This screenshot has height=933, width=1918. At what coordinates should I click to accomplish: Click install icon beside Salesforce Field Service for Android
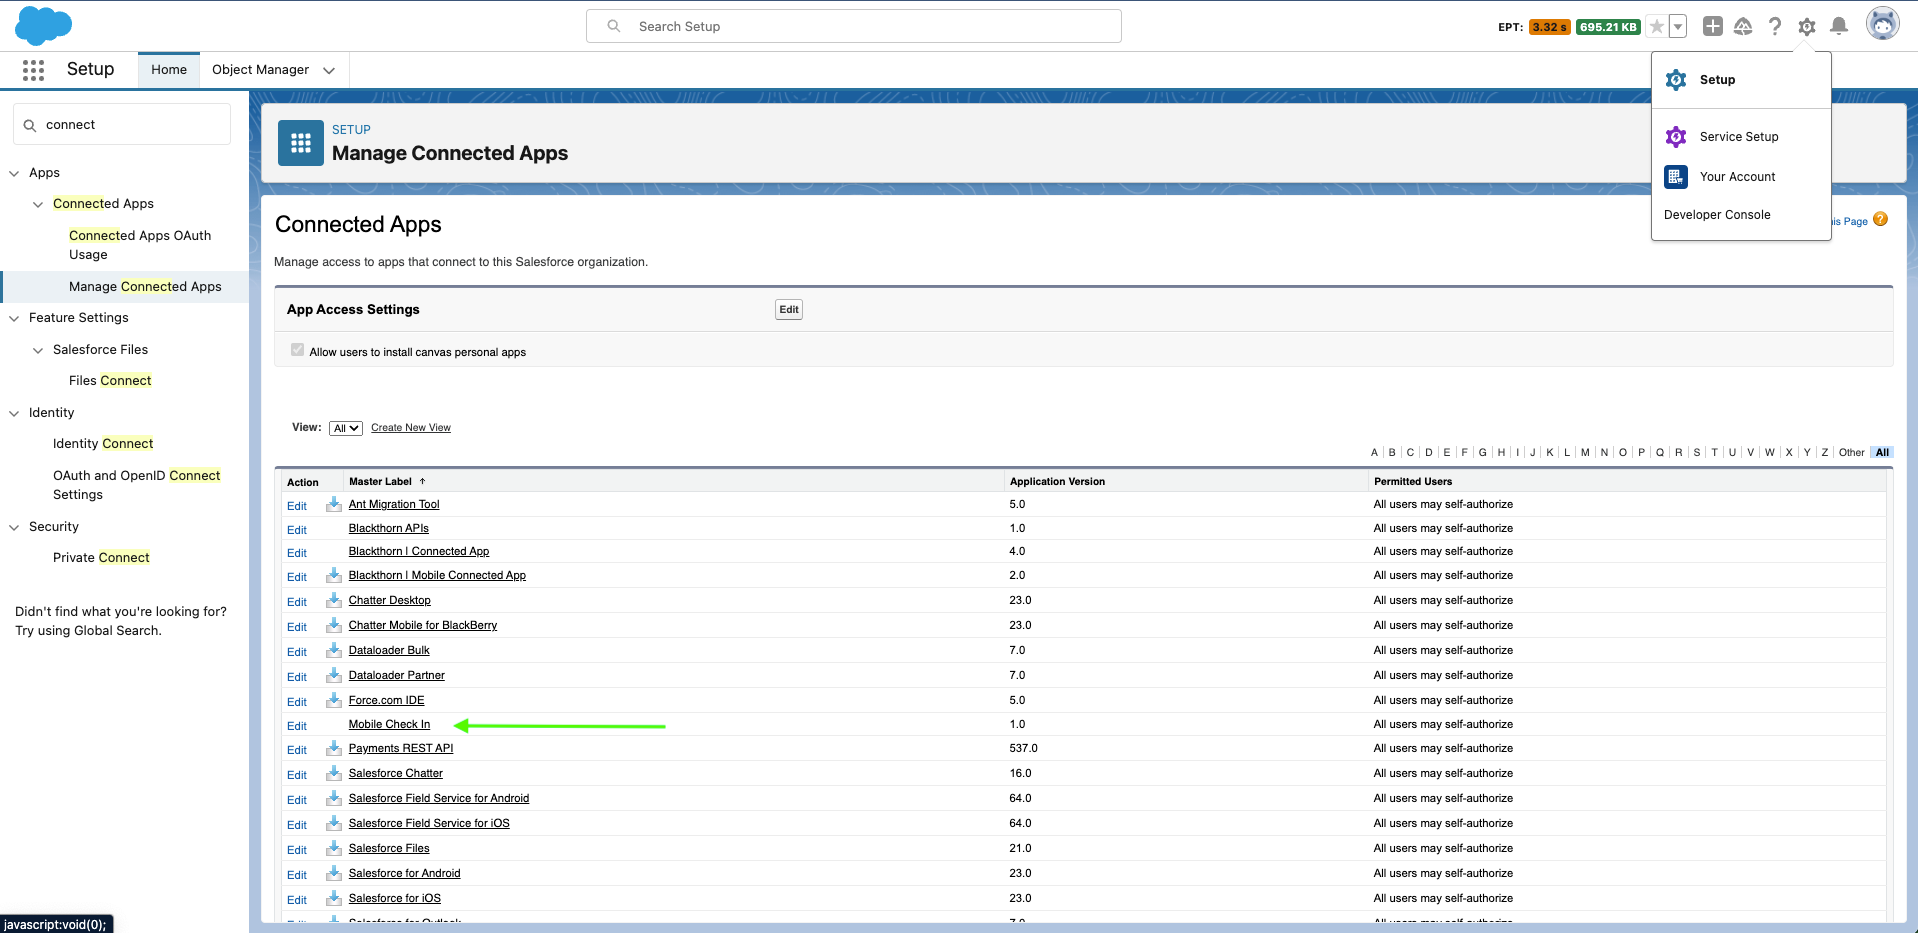[x=334, y=798]
